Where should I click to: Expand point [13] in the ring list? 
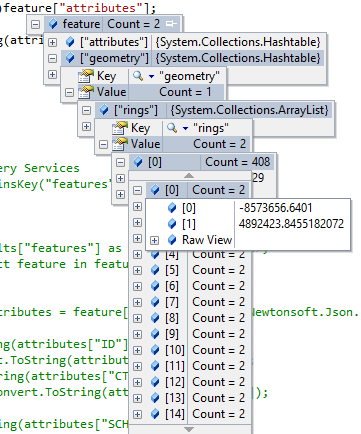pyautogui.click(x=137, y=398)
